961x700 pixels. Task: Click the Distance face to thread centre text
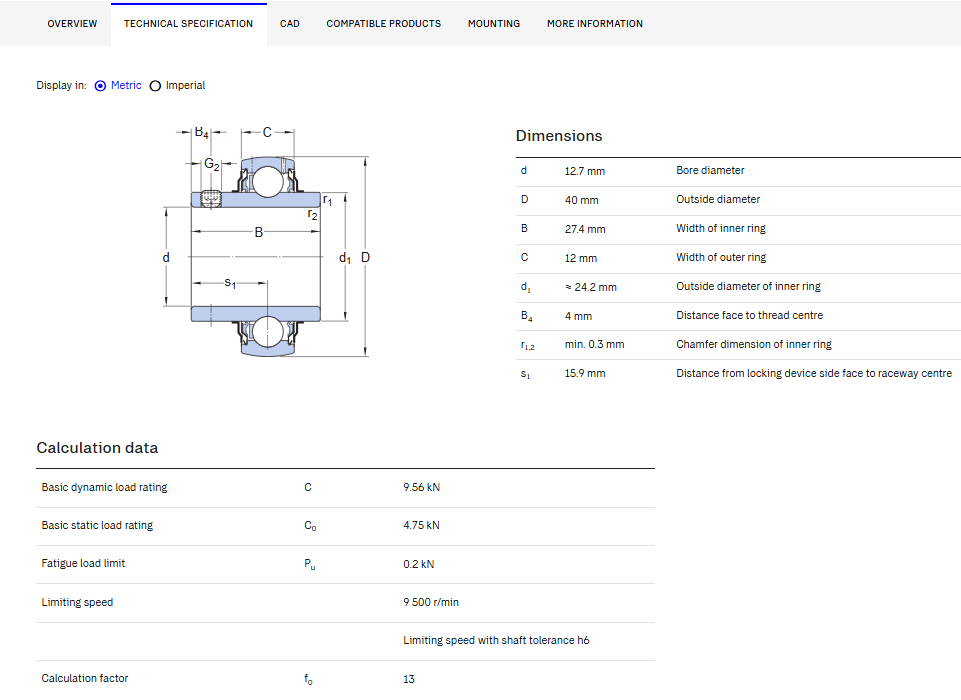[750, 315]
